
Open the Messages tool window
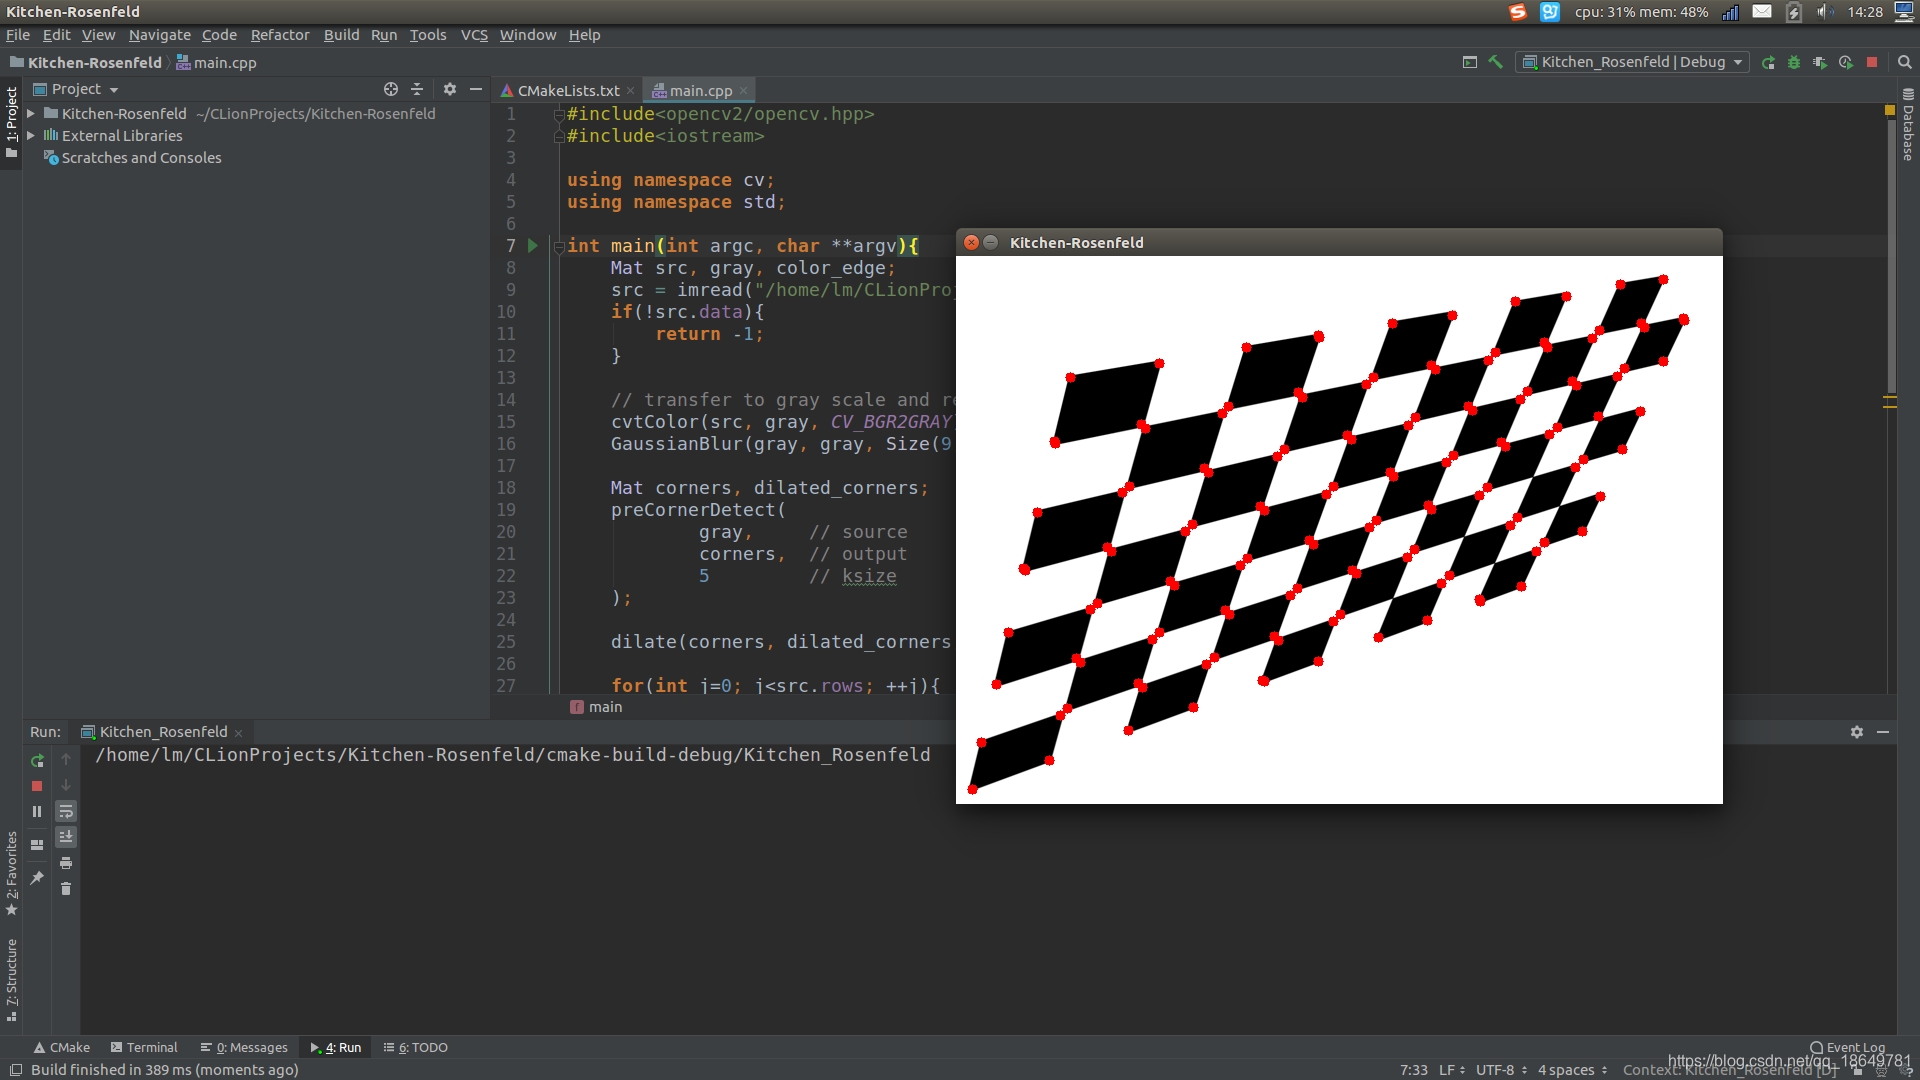244,1047
